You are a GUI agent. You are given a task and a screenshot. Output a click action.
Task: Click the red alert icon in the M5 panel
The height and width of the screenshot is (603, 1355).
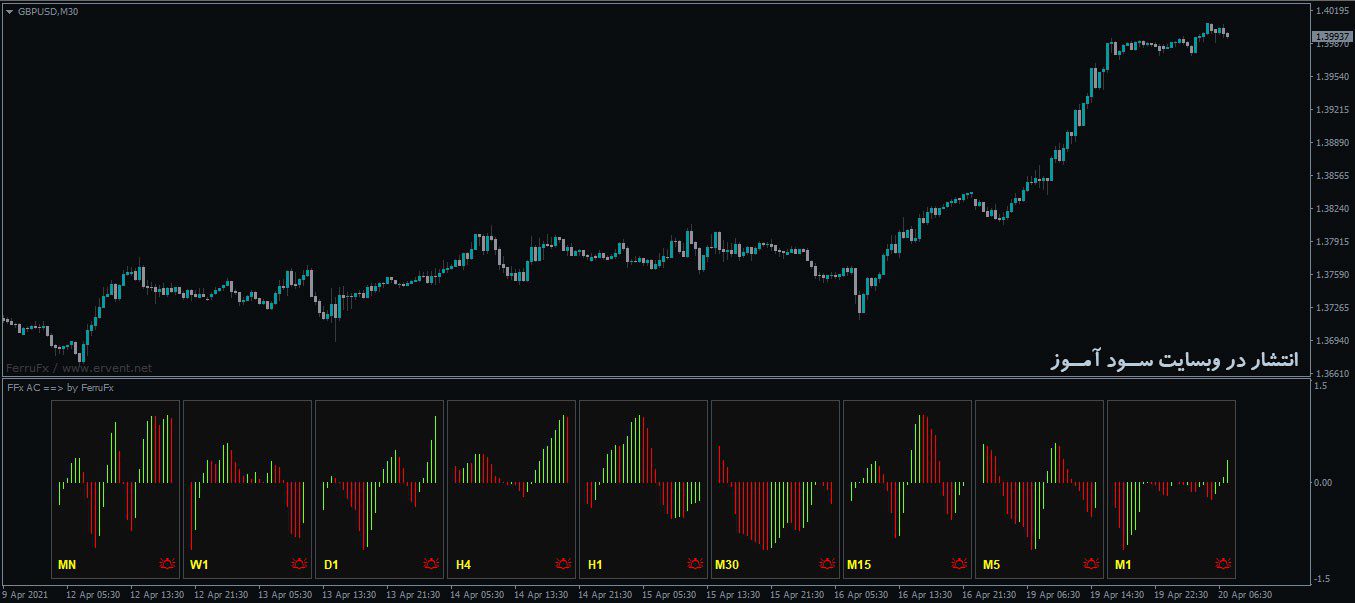pos(1091,565)
